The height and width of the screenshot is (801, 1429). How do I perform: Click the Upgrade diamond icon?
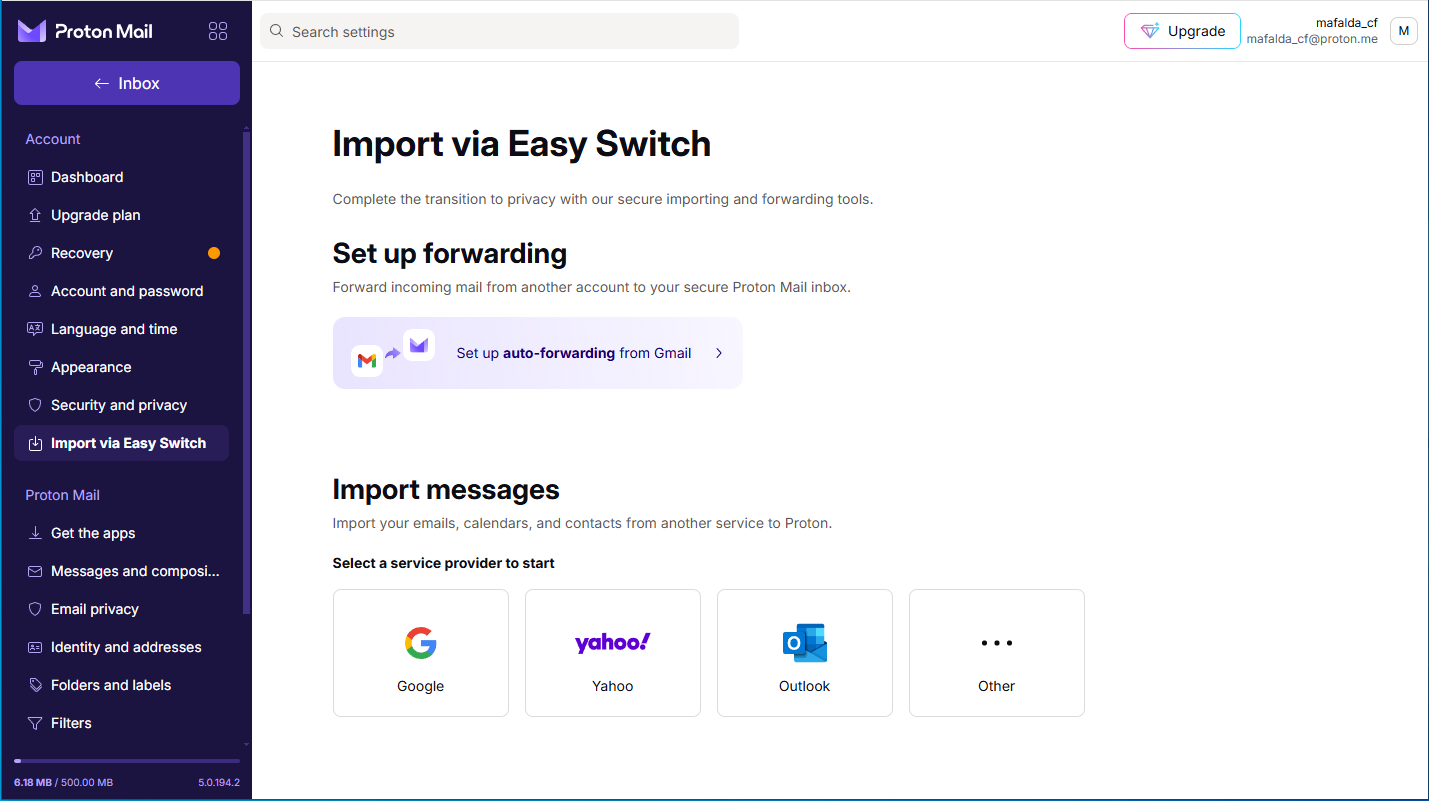click(x=1150, y=31)
